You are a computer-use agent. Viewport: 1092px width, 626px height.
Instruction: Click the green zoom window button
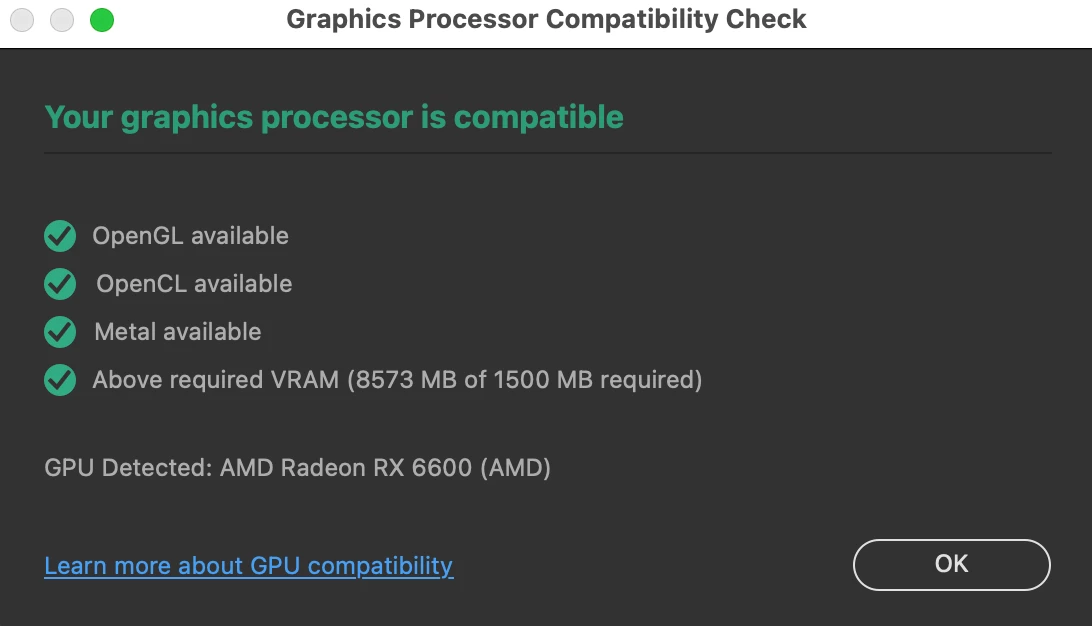101,19
